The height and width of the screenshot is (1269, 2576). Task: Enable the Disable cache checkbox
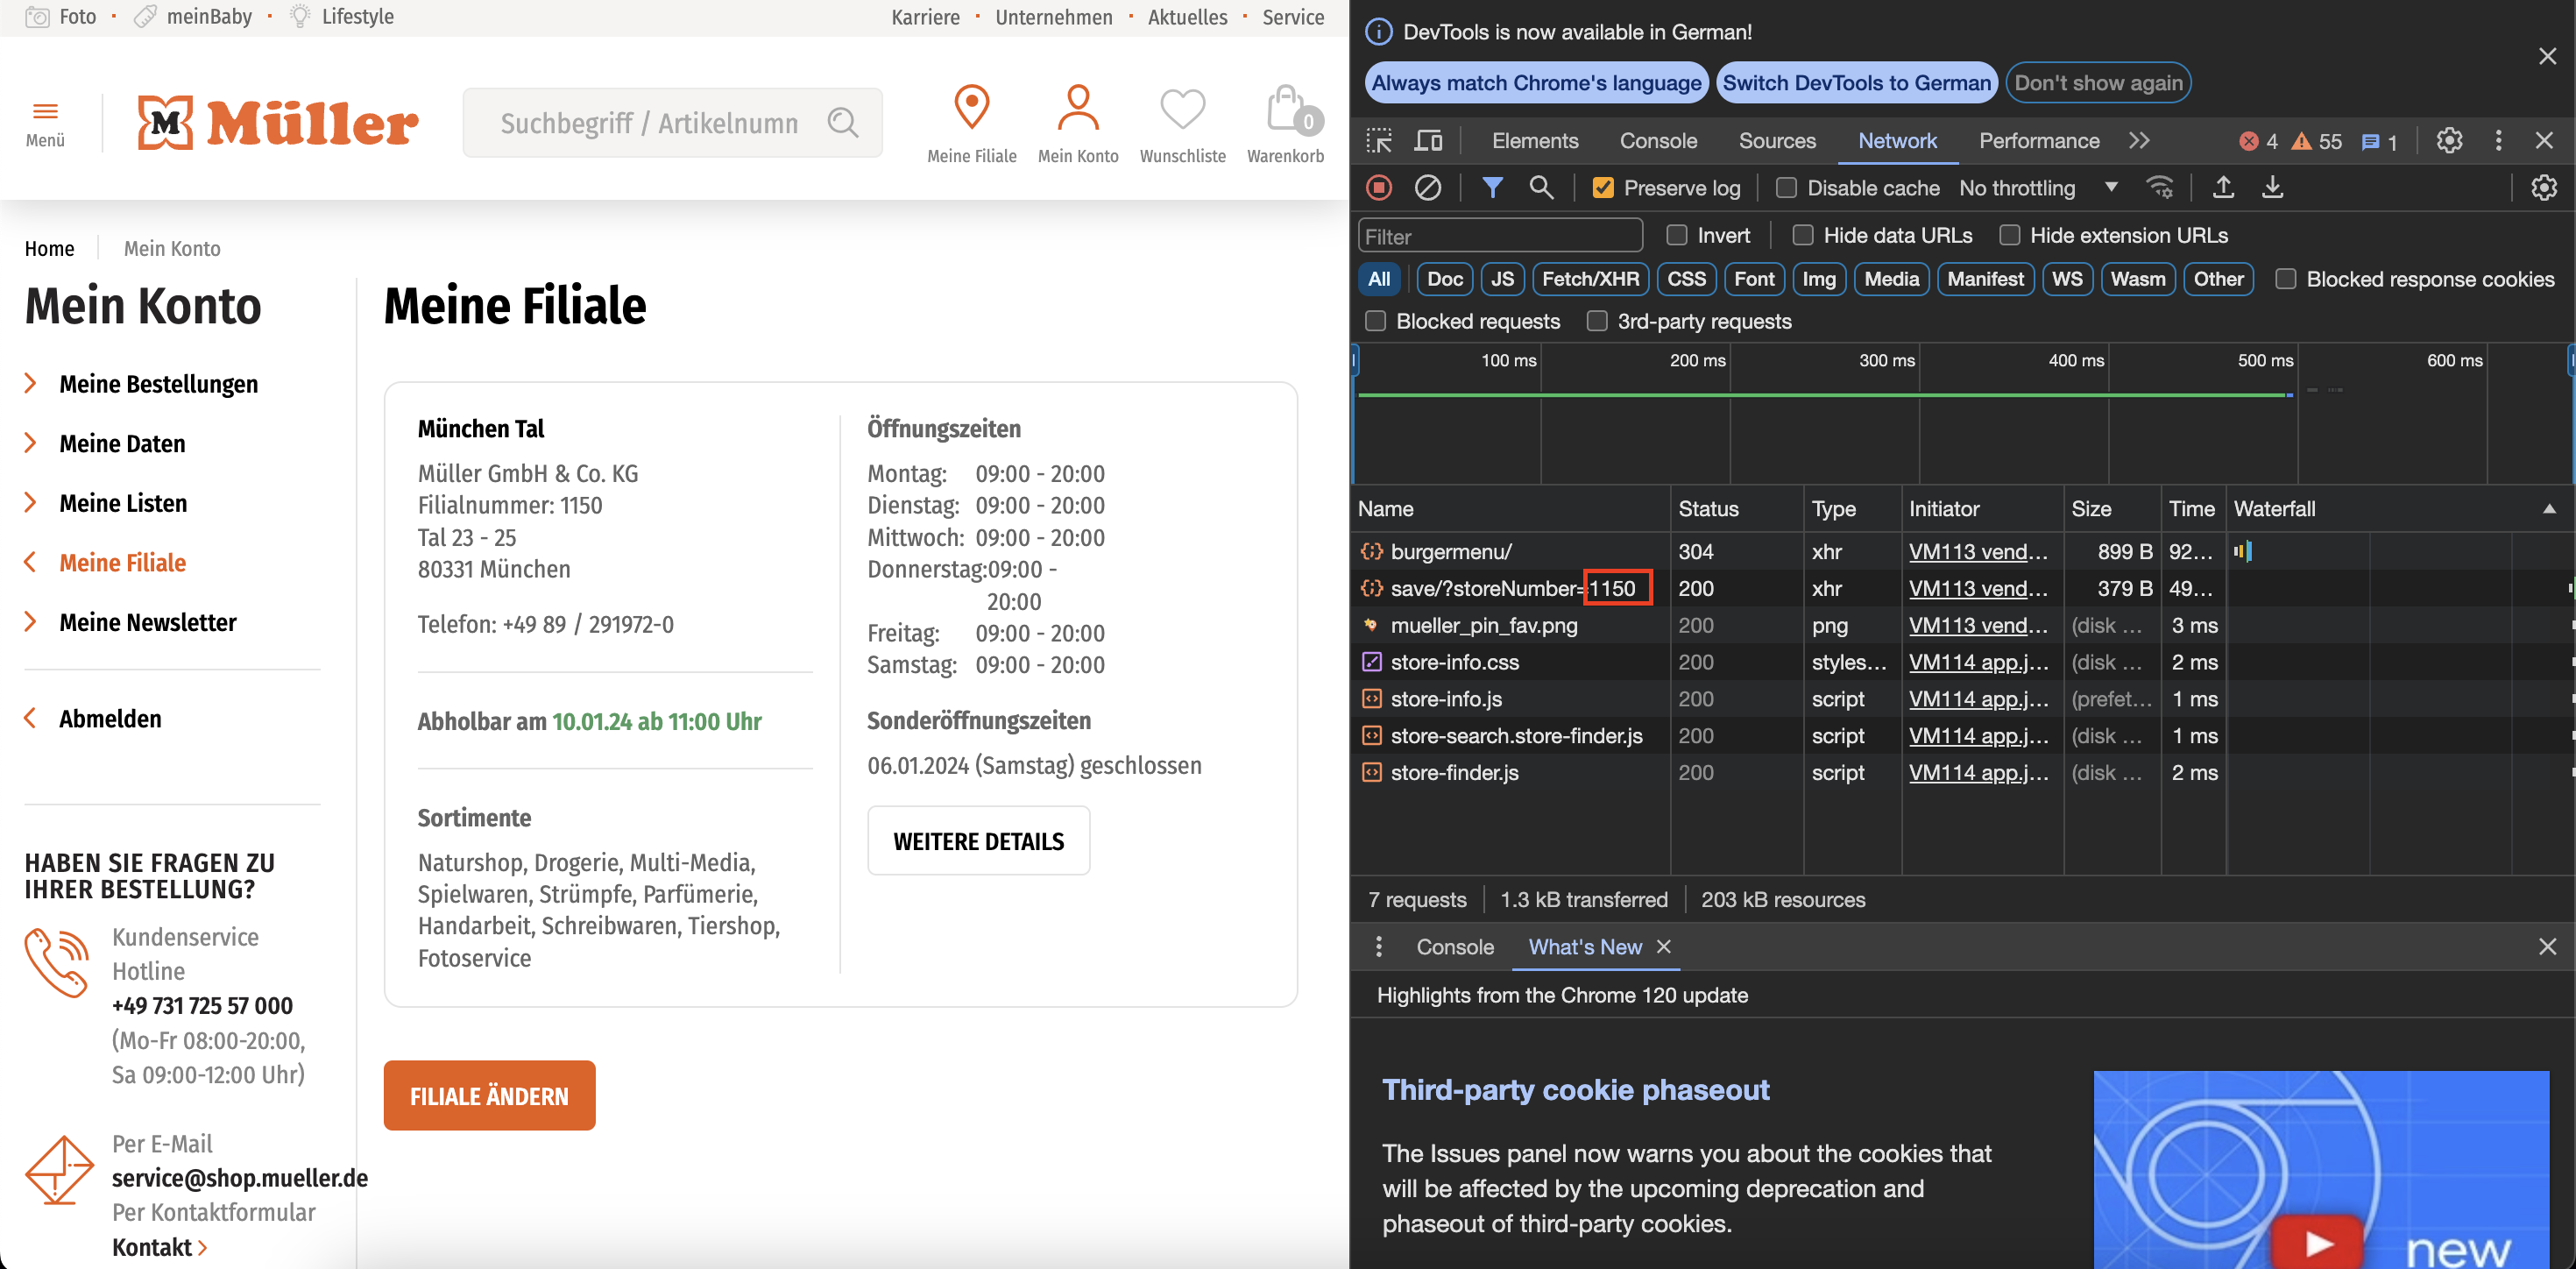coord(1786,188)
